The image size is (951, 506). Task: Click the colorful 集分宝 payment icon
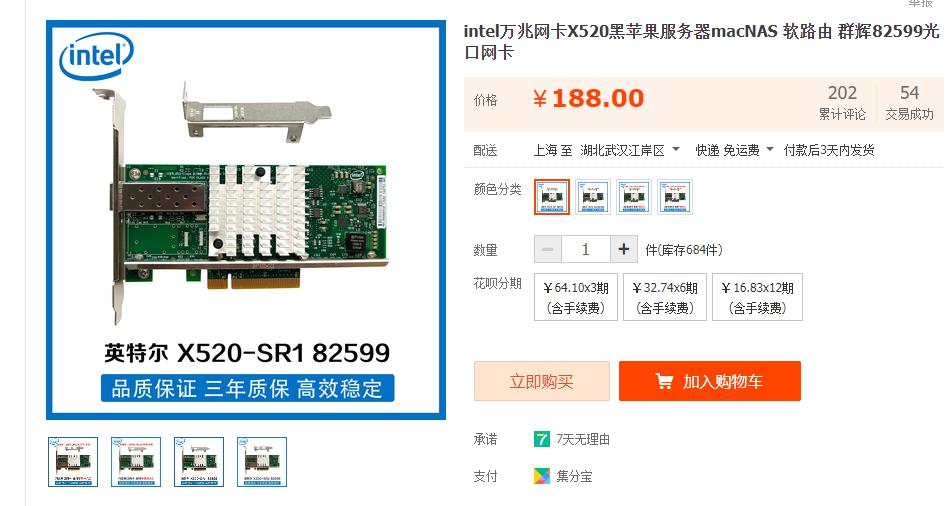tap(542, 476)
